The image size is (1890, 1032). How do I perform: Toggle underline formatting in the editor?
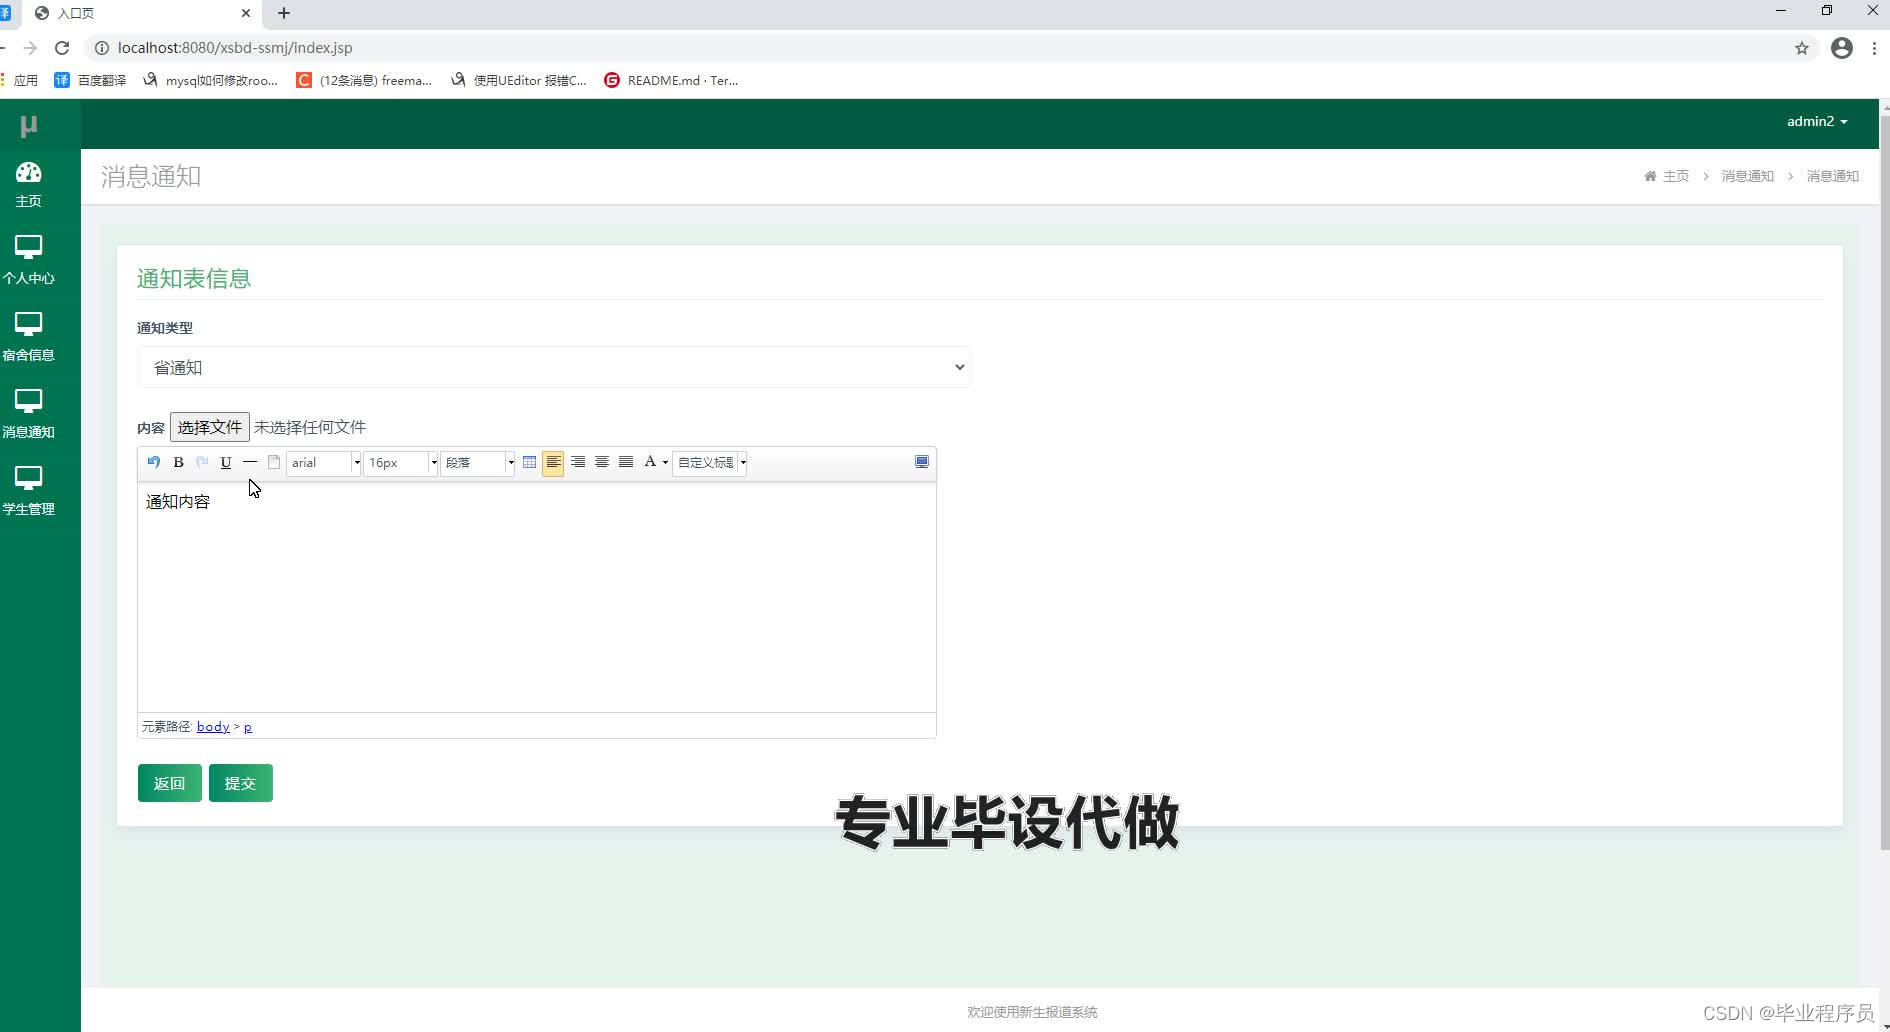tap(226, 462)
